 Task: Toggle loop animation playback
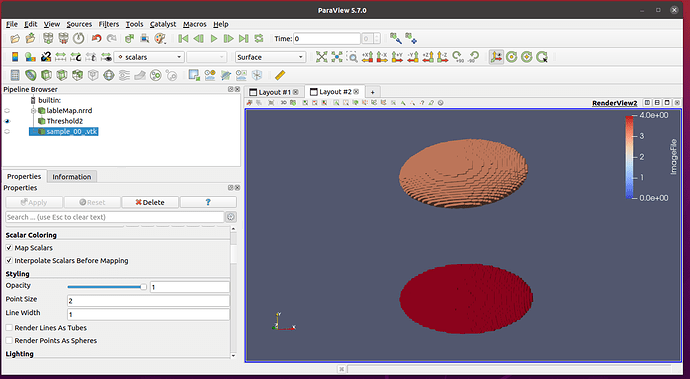point(259,39)
